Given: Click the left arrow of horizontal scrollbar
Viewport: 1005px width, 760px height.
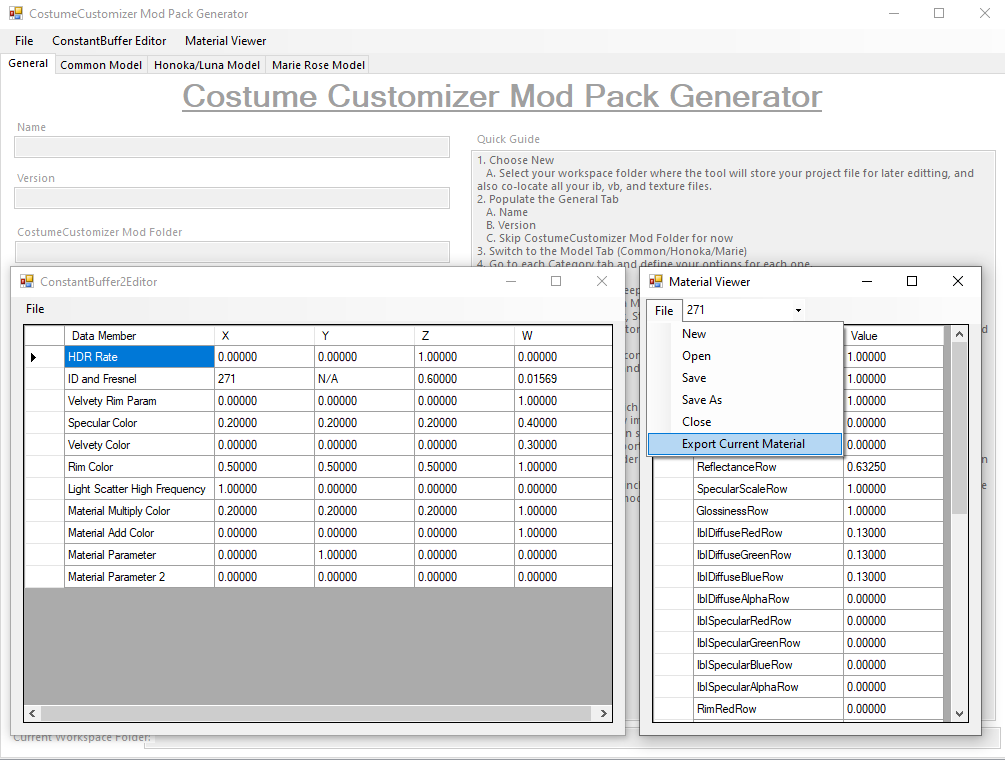Looking at the screenshot, I should click(x=32, y=713).
